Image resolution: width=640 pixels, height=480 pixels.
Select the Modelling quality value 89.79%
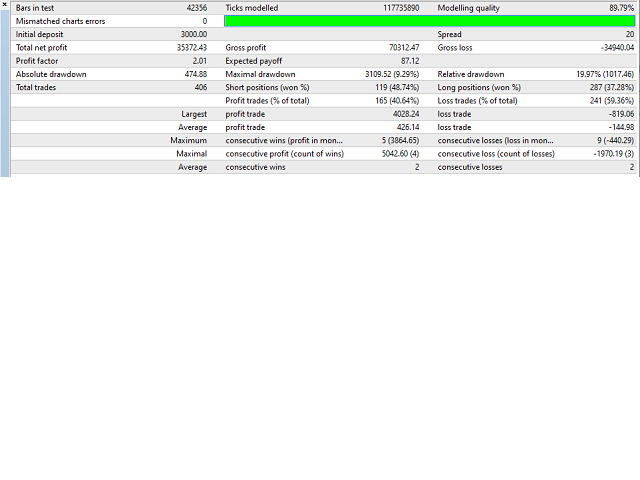pyautogui.click(x=616, y=8)
